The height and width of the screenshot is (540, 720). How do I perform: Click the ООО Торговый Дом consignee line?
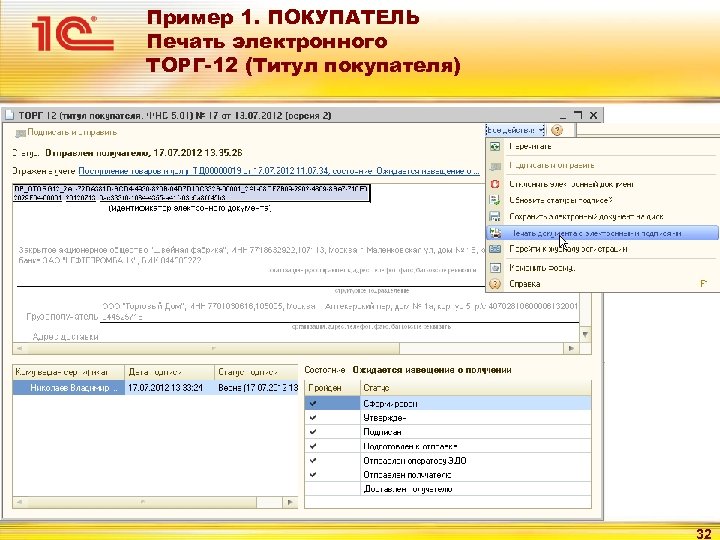pyautogui.click(x=339, y=311)
